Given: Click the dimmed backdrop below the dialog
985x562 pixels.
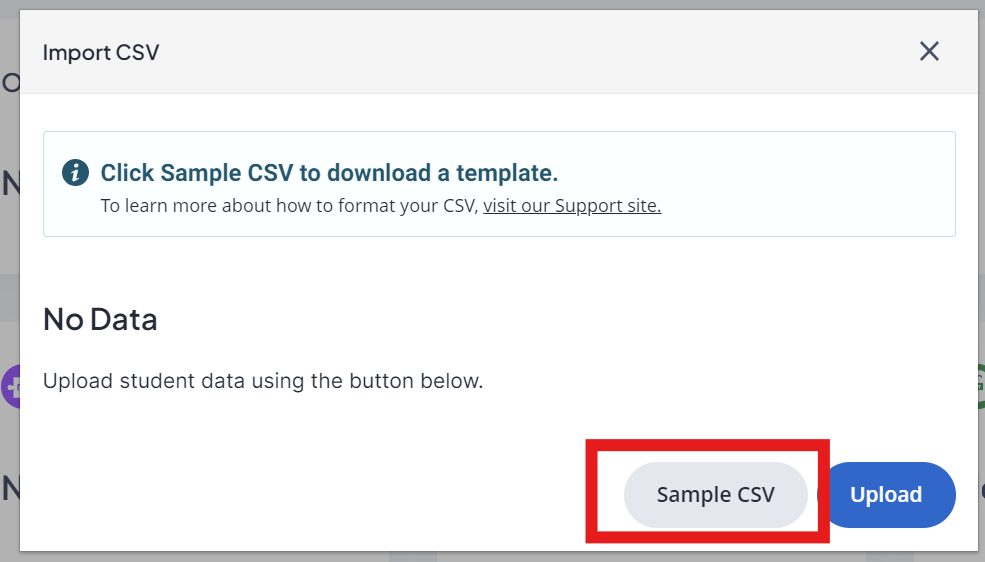Looking at the screenshot, I should pos(492,557).
